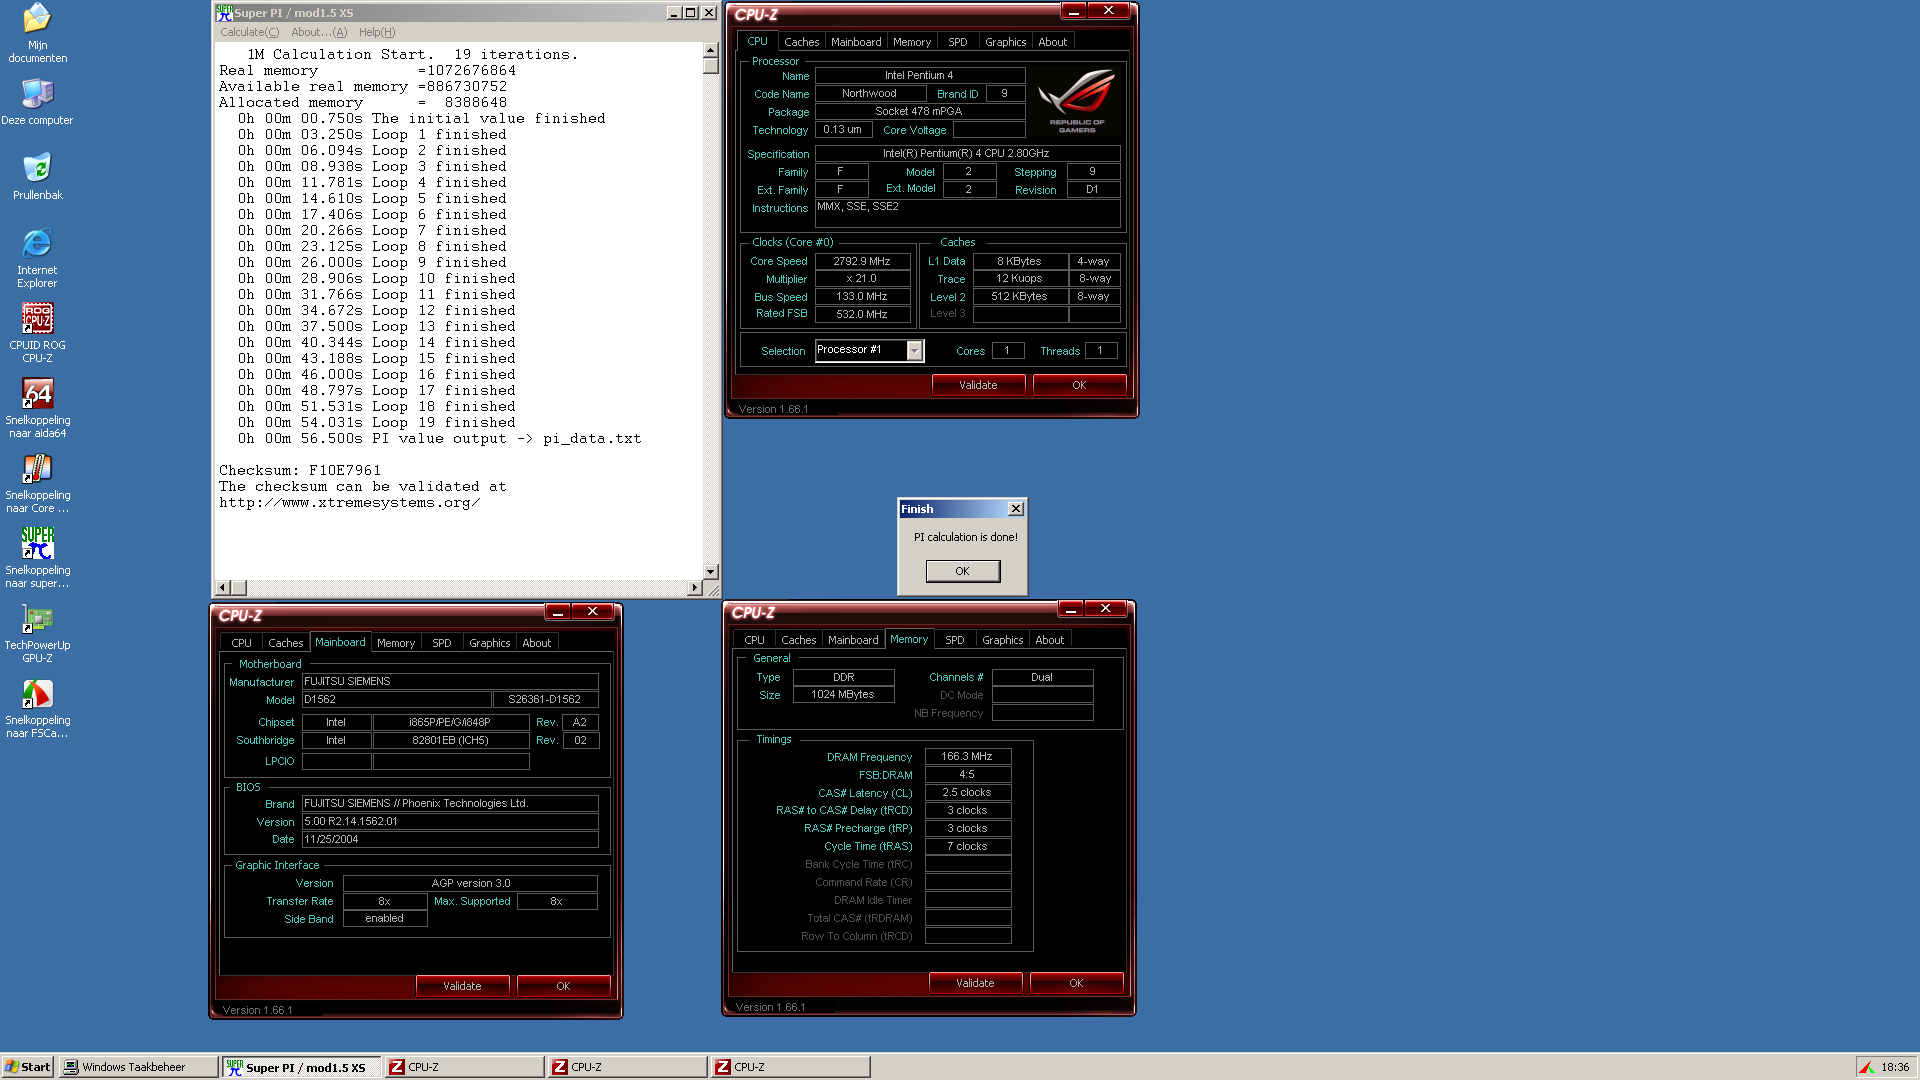Image resolution: width=1920 pixels, height=1080 pixels.
Task: Open About tab in top CPU-Z window
Action: pos(1052,42)
